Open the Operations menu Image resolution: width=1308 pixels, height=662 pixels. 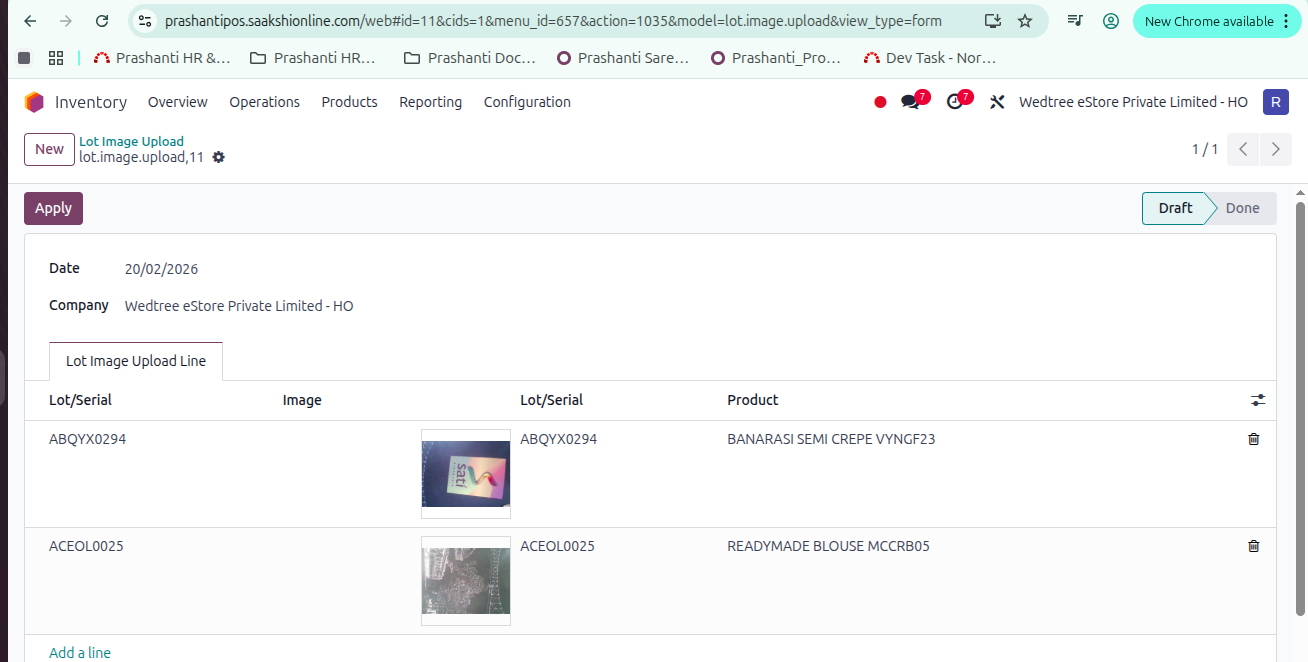(264, 102)
